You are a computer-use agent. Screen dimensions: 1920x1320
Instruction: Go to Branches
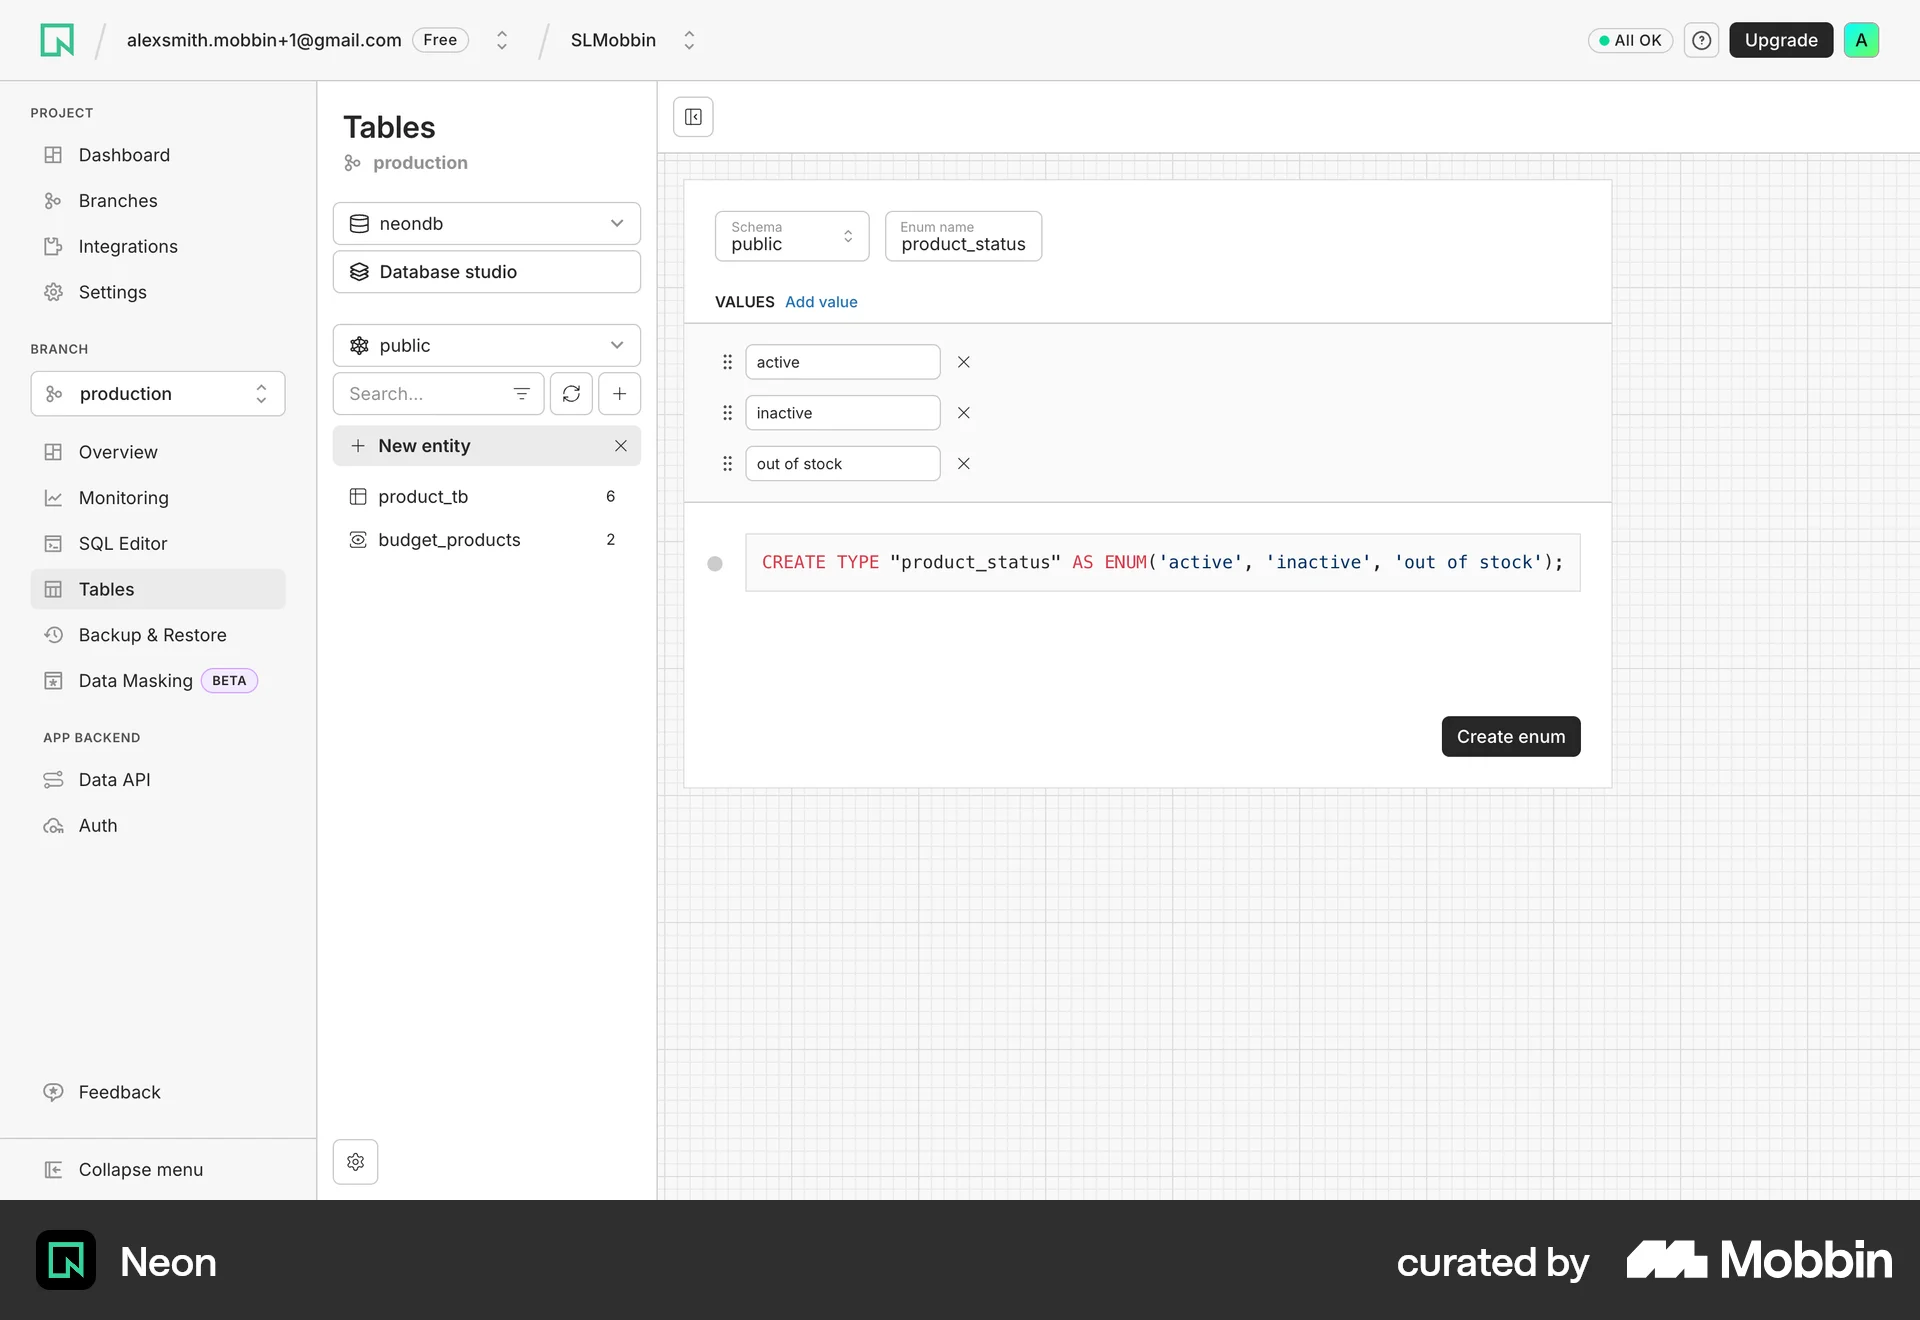pyautogui.click(x=158, y=201)
